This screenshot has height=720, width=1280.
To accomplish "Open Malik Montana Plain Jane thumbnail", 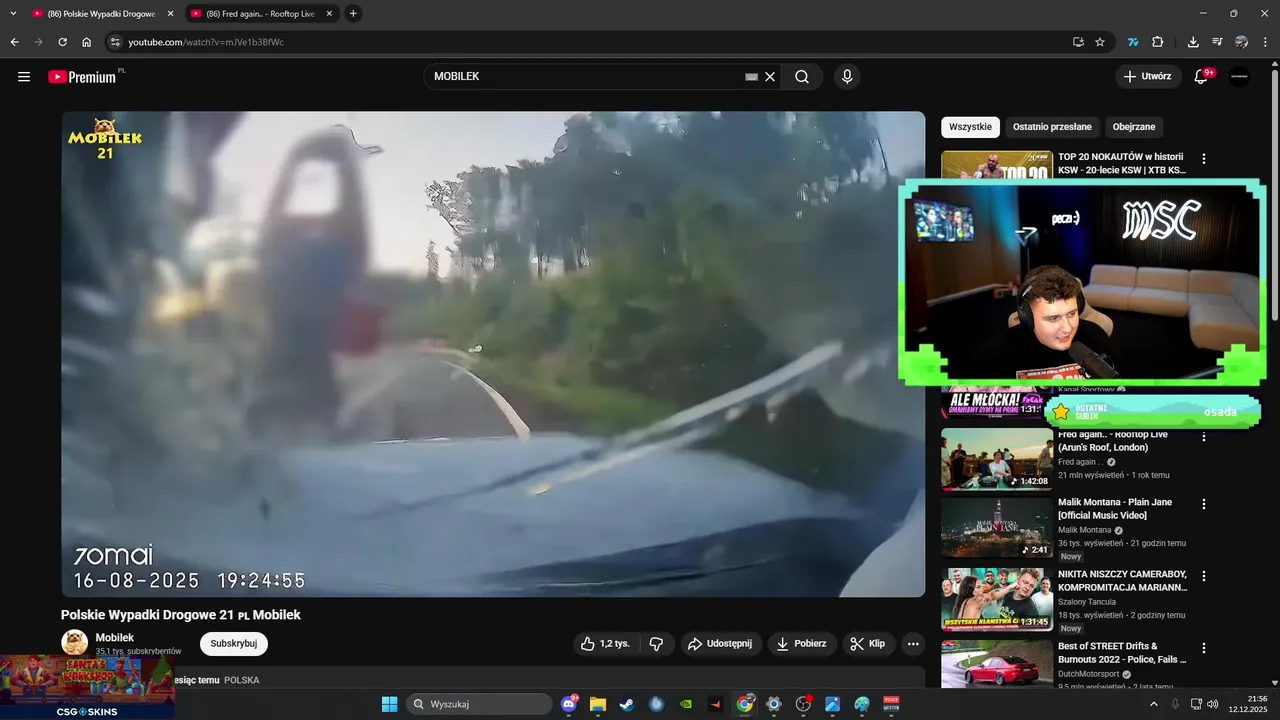I will click(997, 527).
